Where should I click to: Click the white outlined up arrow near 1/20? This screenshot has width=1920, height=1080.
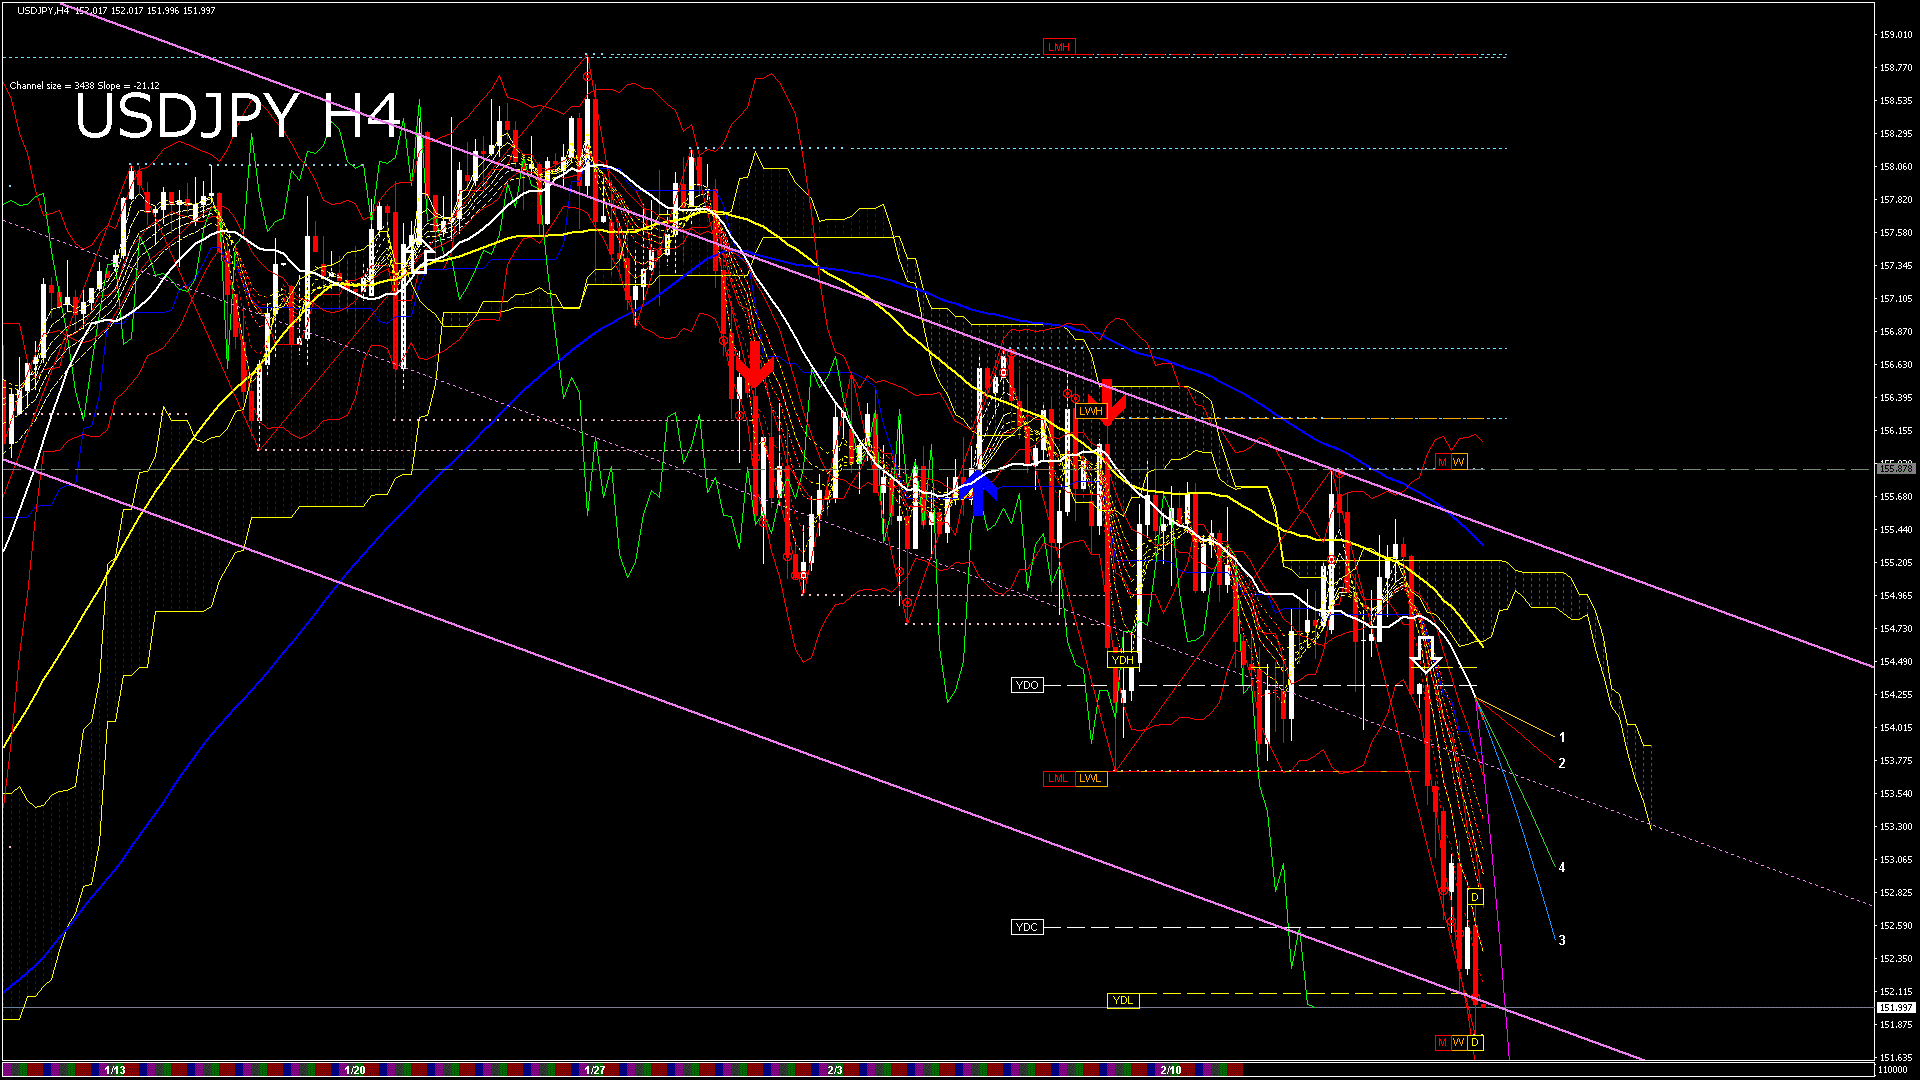[x=420, y=255]
